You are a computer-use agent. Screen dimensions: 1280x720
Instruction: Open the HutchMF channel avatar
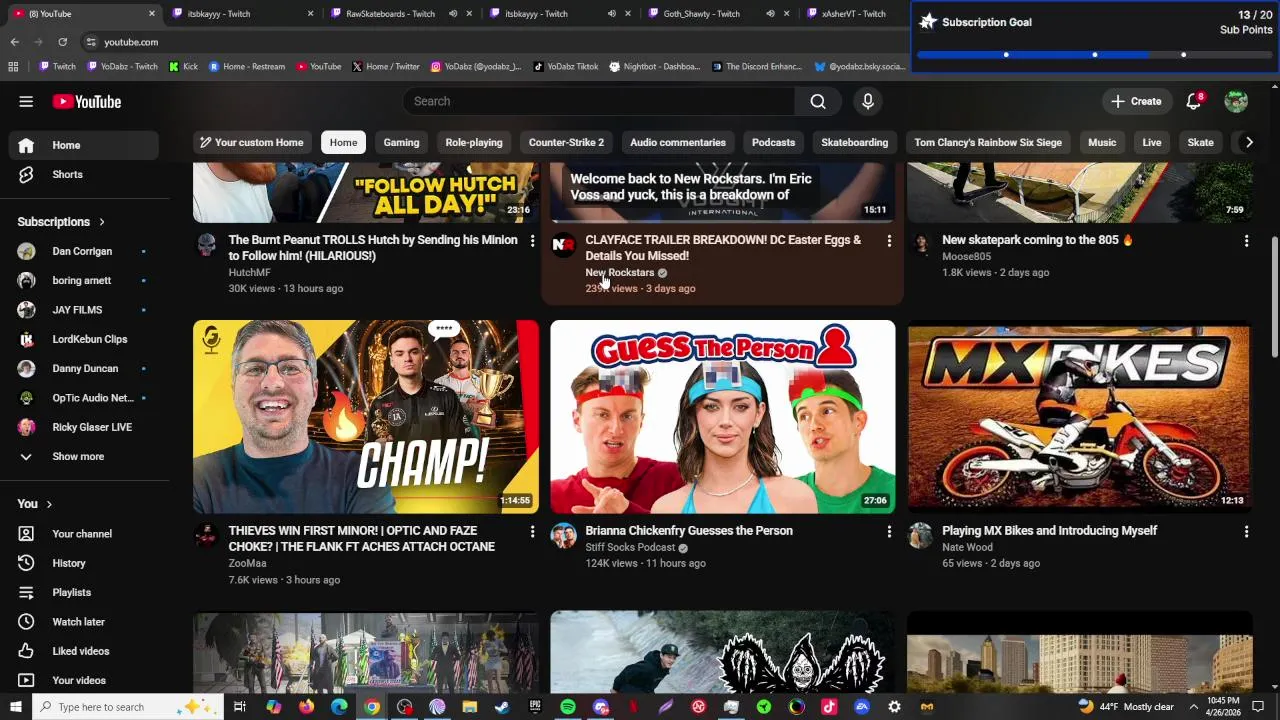pyautogui.click(x=206, y=245)
